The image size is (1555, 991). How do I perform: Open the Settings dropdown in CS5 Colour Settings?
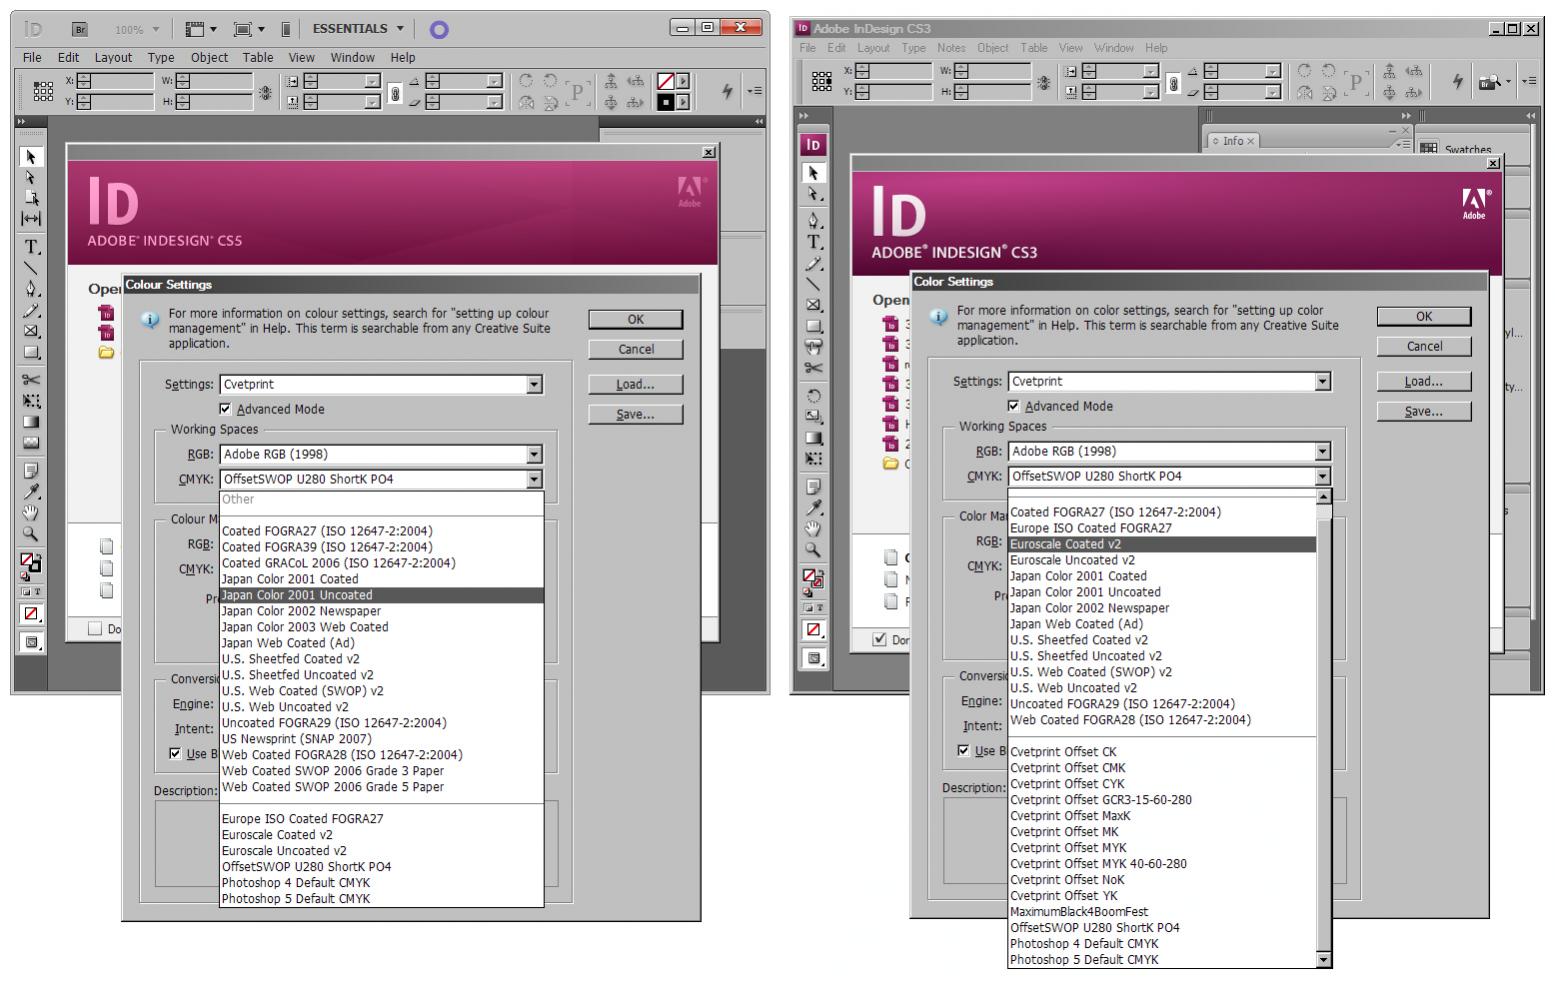(535, 385)
